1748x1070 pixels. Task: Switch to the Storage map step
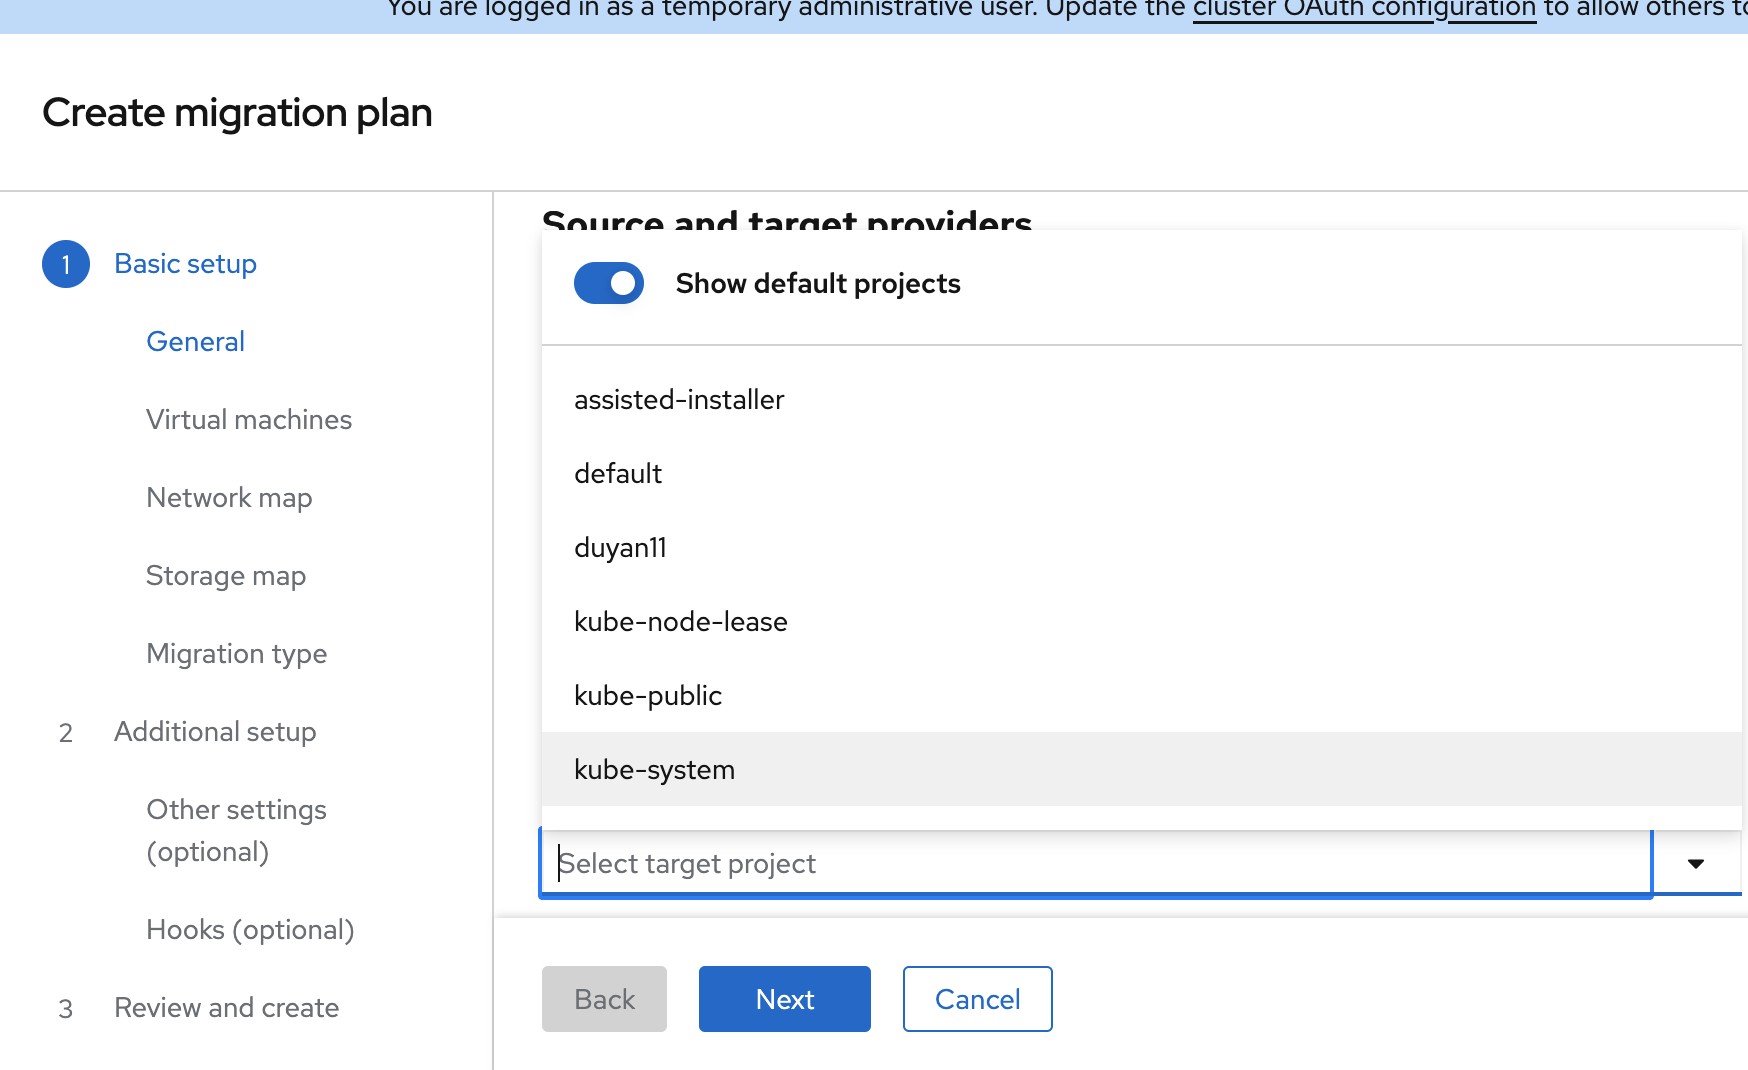[x=226, y=576]
